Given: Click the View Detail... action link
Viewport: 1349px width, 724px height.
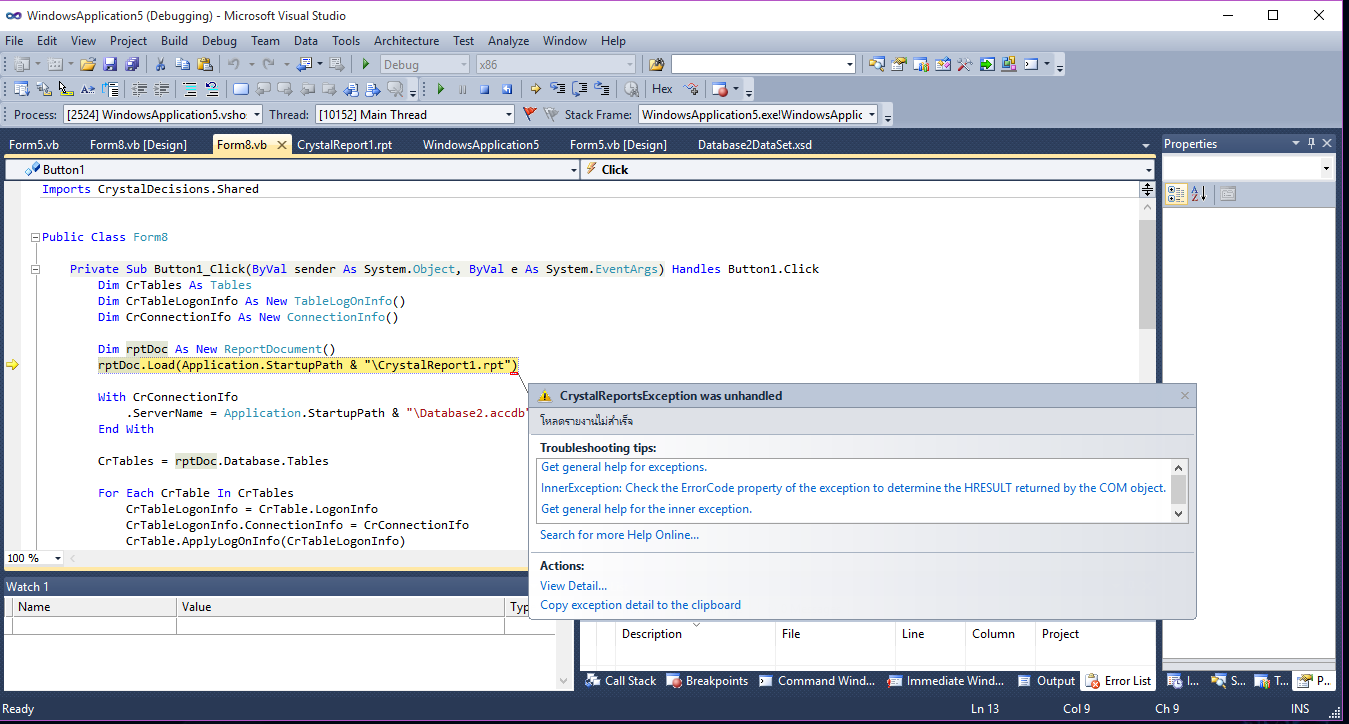Looking at the screenshot, I should coord(573,586).
